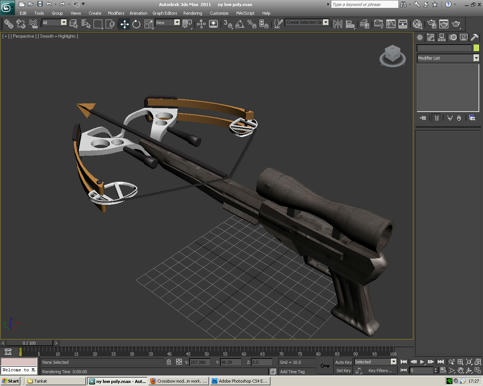Switch to the Create command panel tab

point(420,37)
